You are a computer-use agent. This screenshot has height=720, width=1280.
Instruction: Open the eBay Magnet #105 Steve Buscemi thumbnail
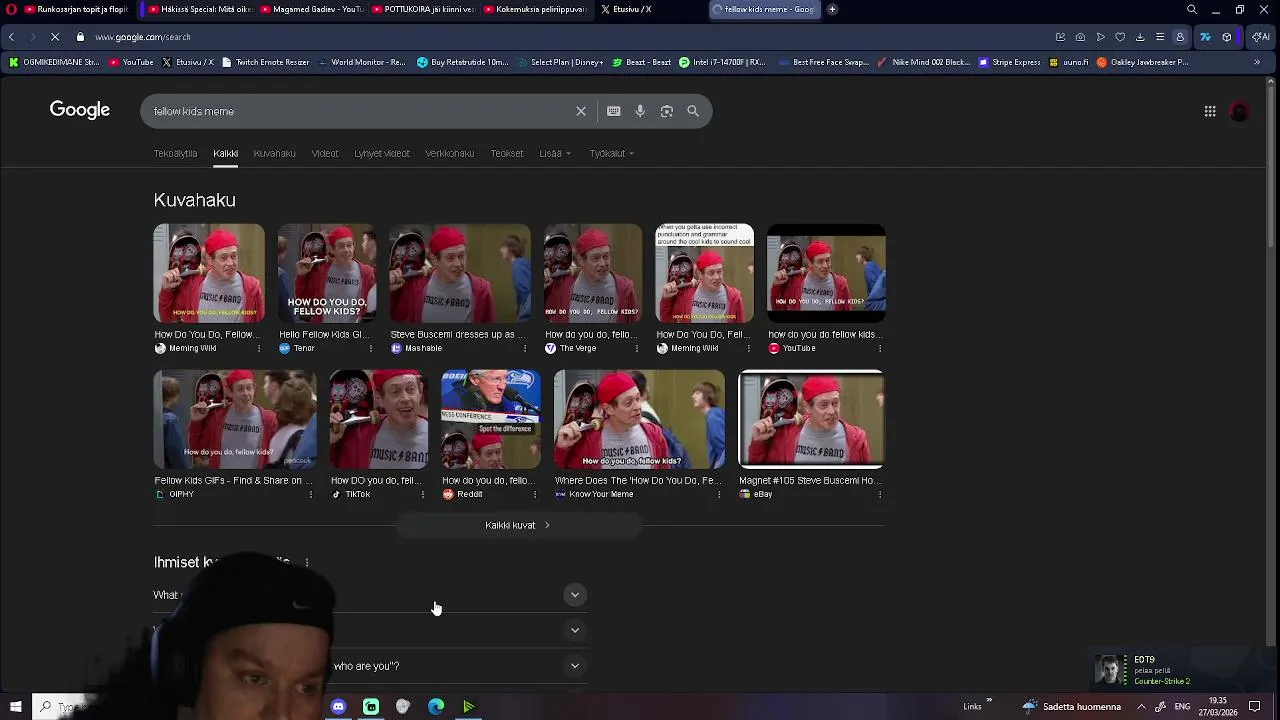tap(811, 419)
